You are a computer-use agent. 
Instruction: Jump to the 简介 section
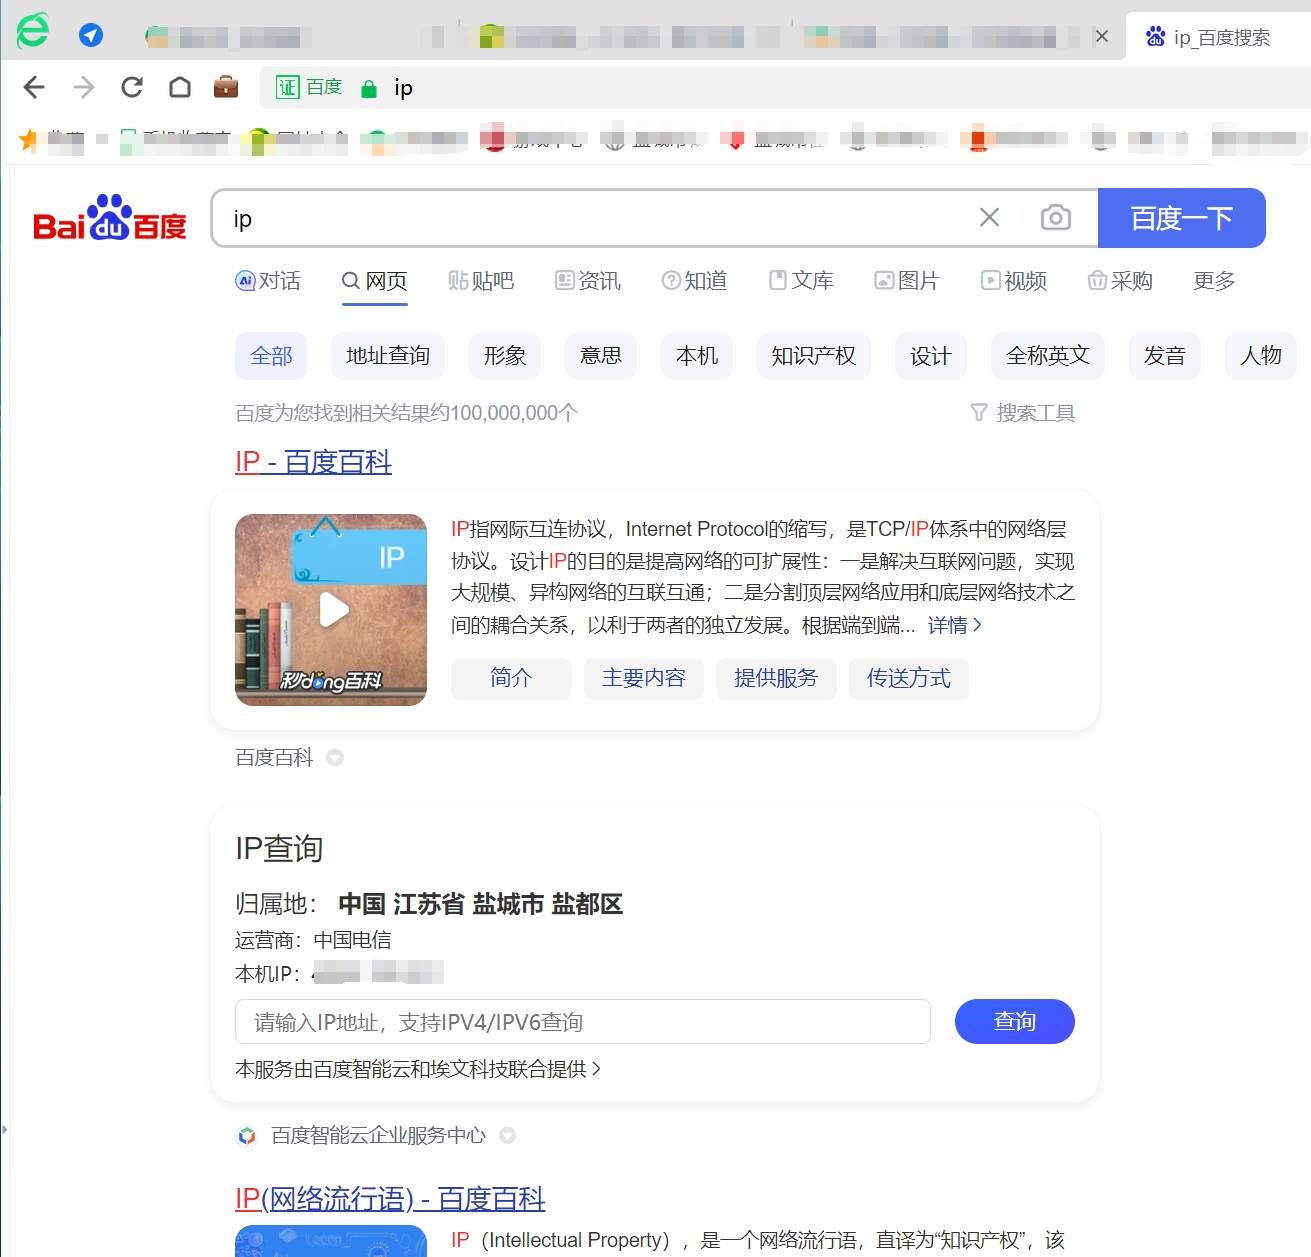point(511,679)
